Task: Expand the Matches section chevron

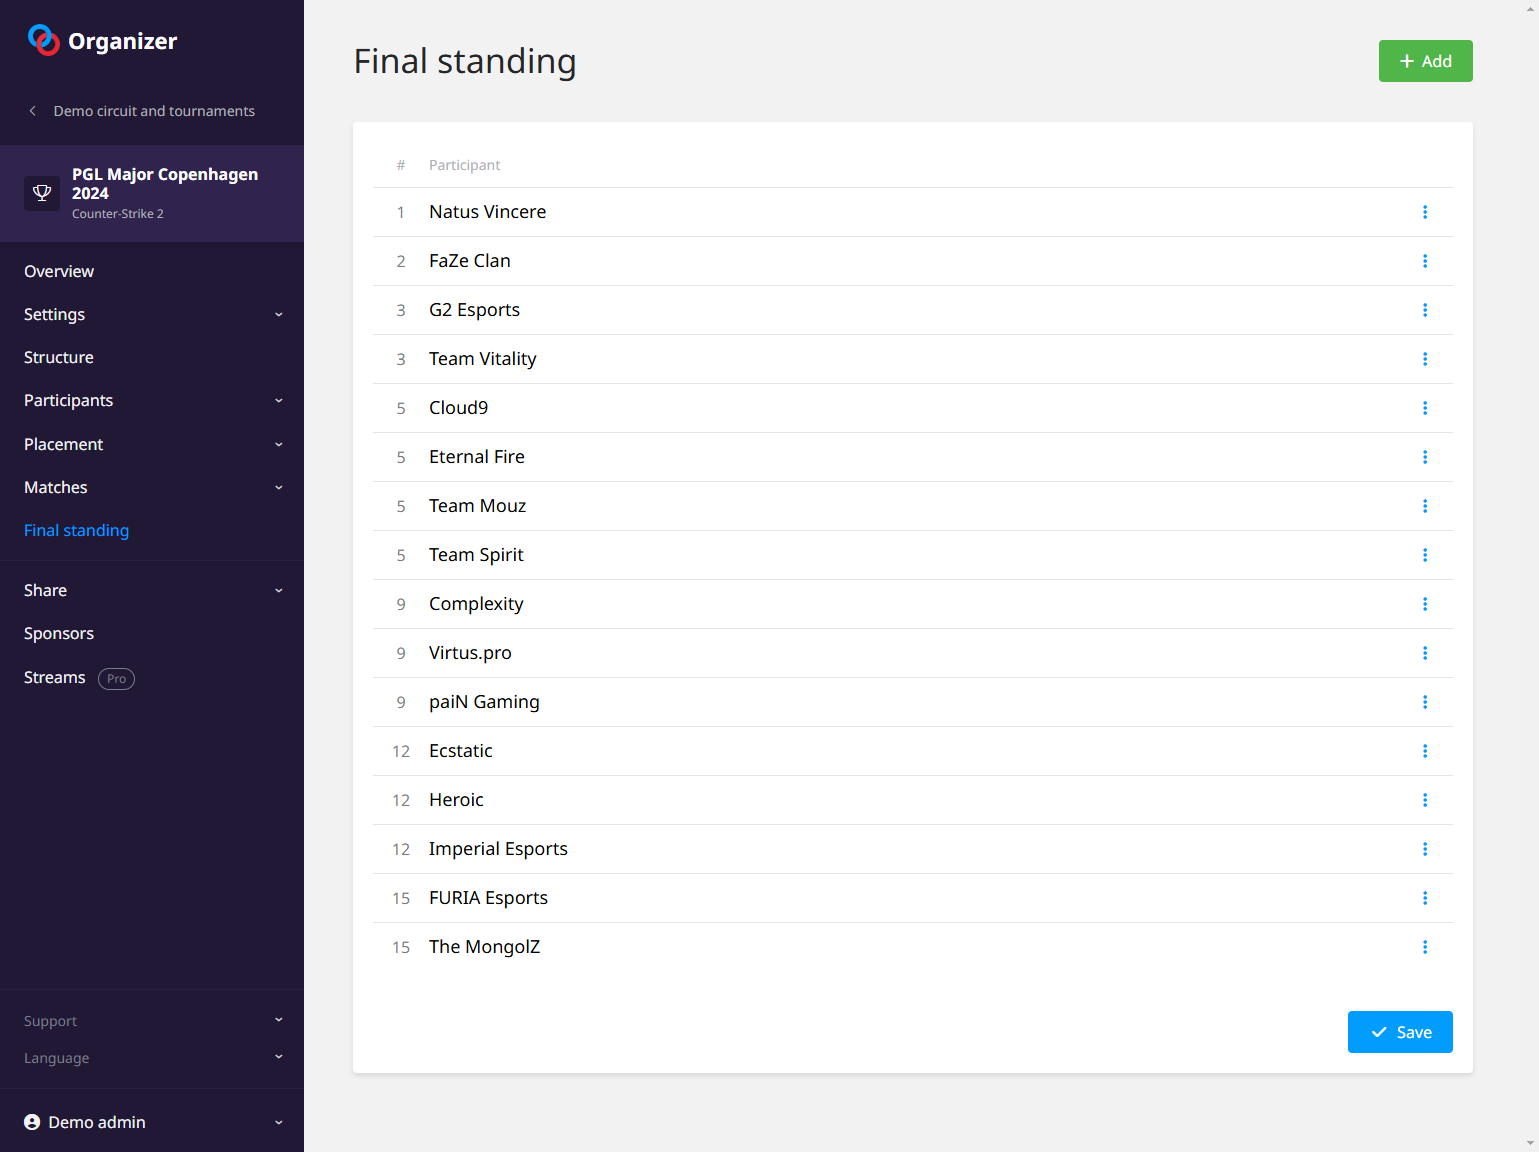Action: coord(278,487)
